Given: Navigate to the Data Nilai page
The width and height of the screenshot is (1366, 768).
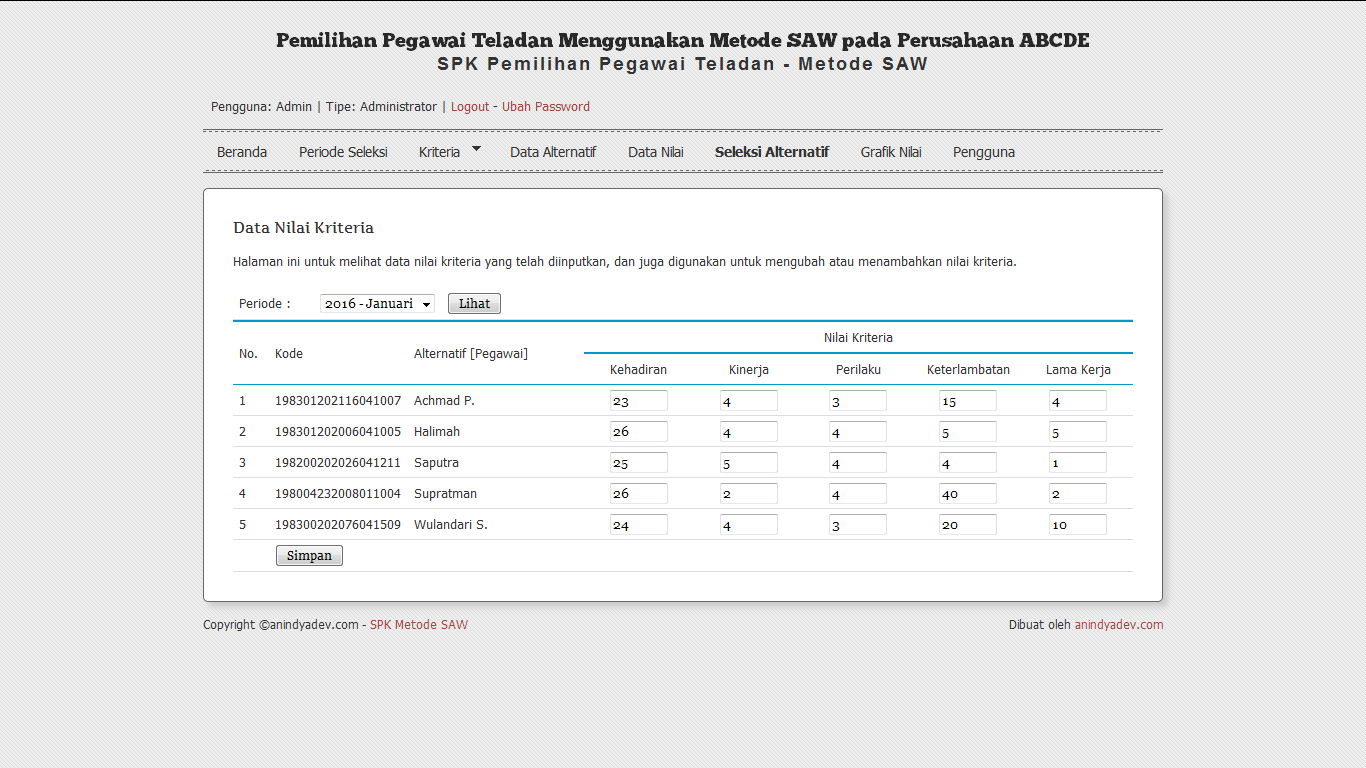Looking at the screenshot, I should 656,152.
